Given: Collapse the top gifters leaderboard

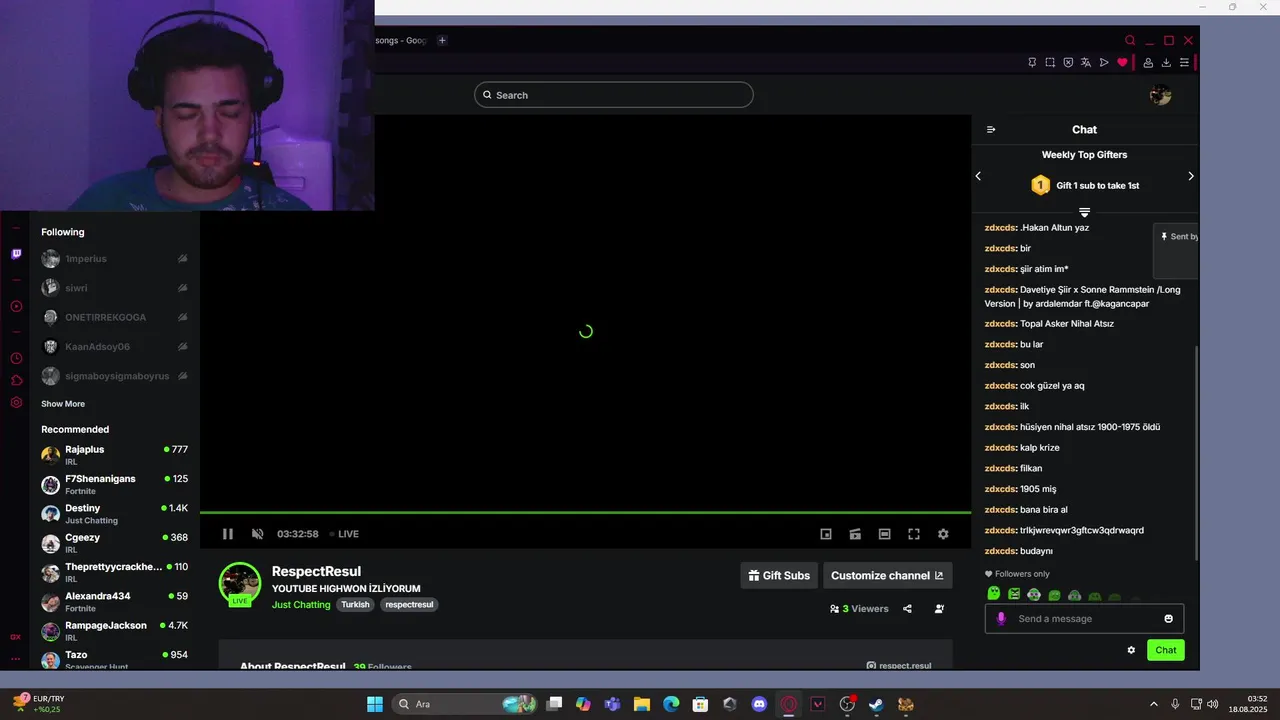Looking at the screenshot, I should (x=1084, y=212).
